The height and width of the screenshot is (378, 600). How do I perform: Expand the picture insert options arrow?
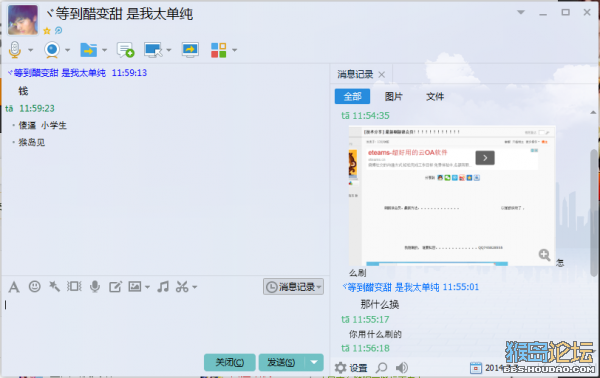click(147, 287)
